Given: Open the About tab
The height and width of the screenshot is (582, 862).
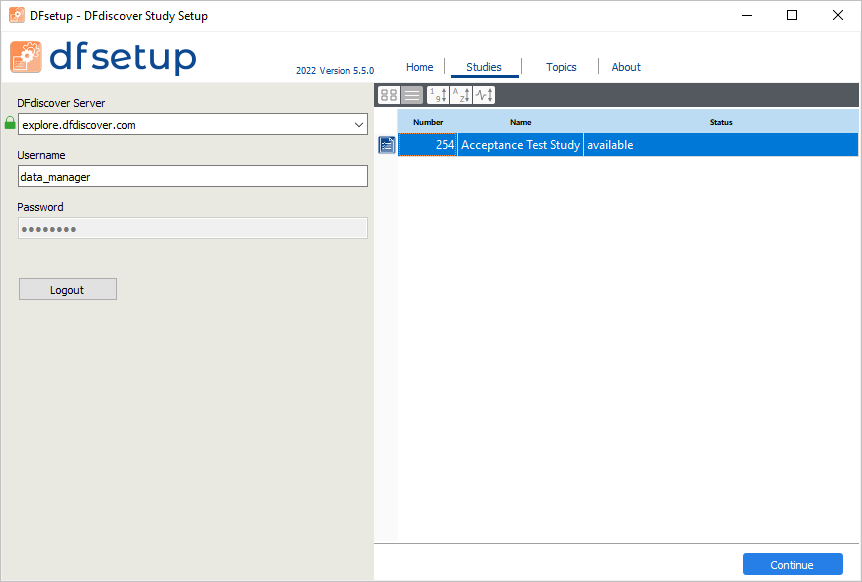Looking at the screenshot, I should pos(626,67).
